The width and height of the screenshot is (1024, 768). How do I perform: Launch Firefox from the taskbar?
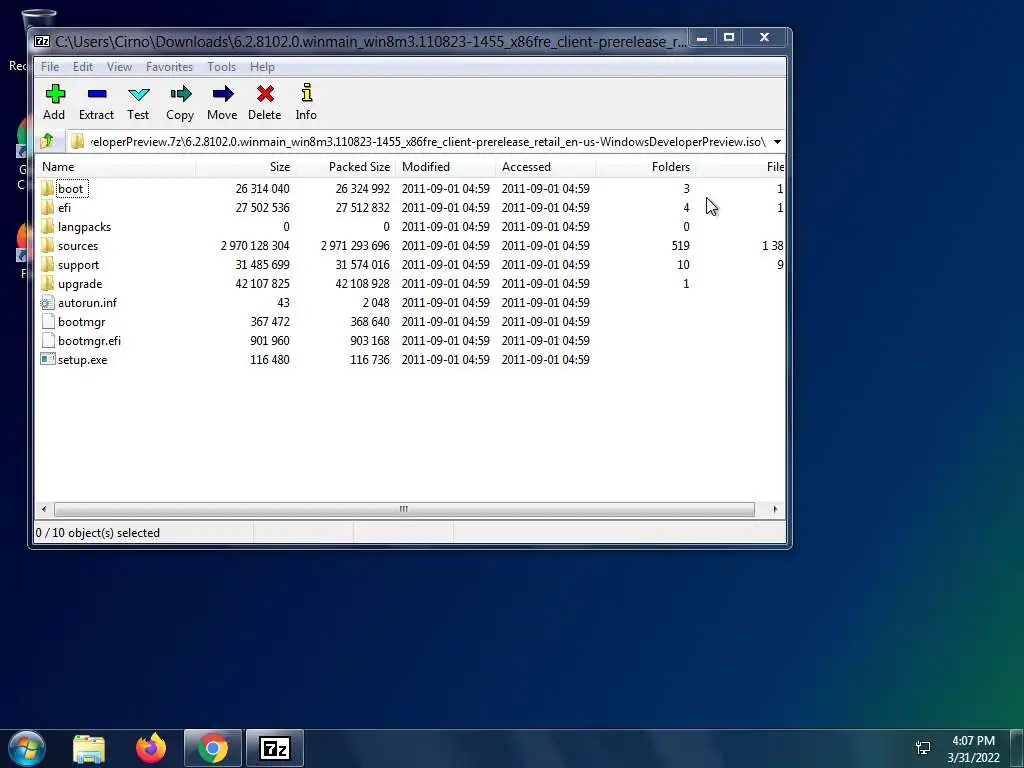point(151,748)
